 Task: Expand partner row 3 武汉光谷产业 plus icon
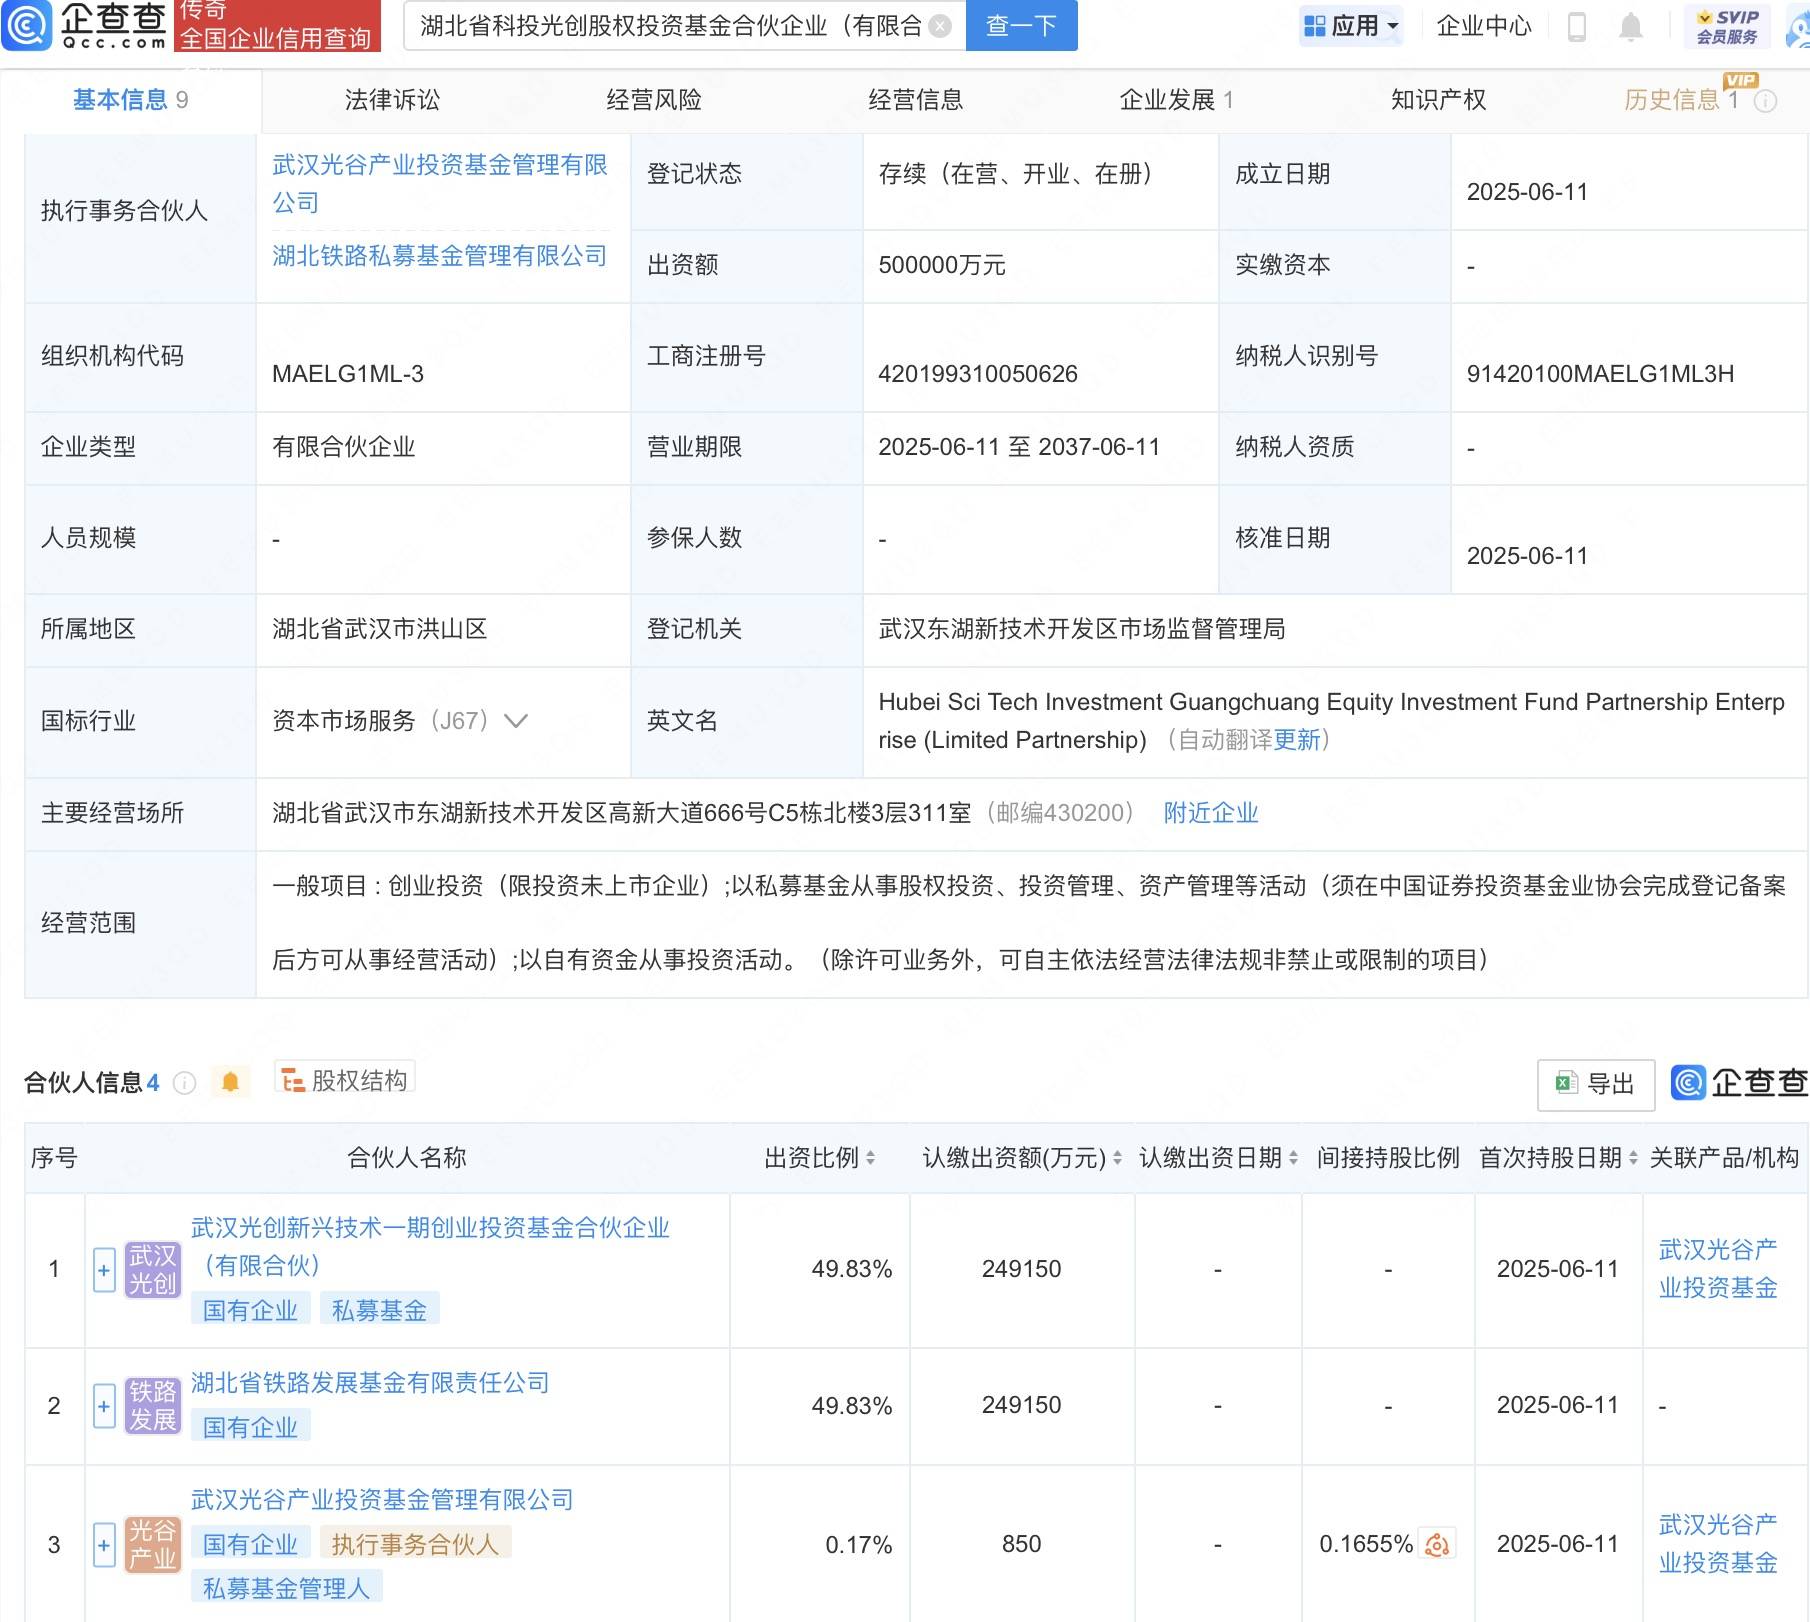[104, 1546]
